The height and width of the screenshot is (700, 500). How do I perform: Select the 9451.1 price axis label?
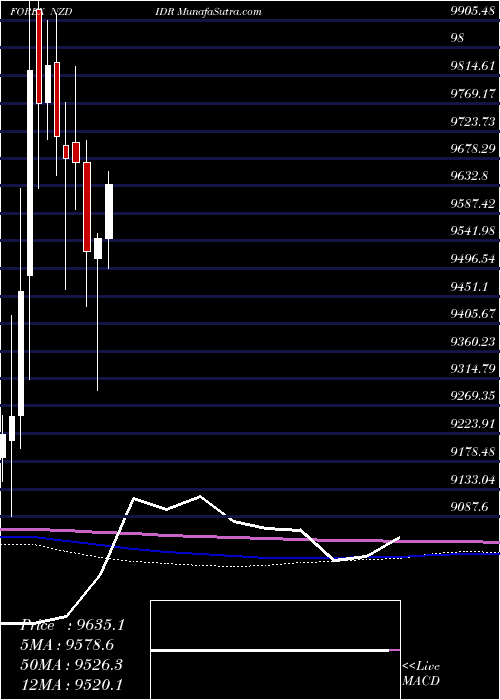(x=469, y=286)
